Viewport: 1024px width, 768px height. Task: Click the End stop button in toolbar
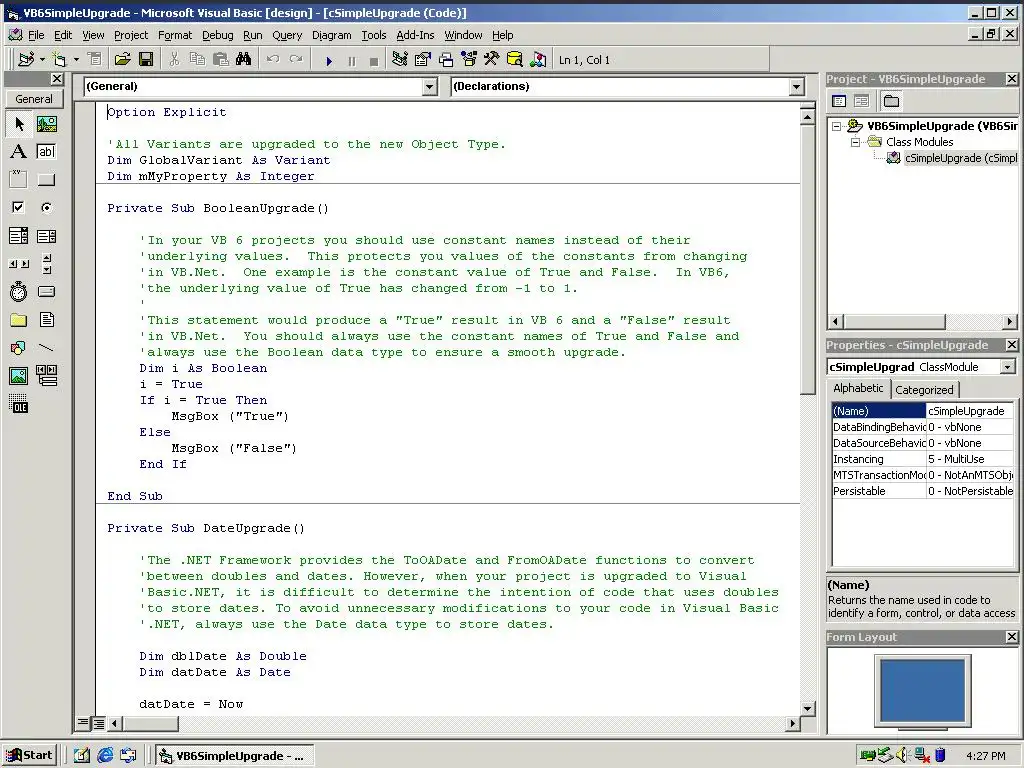coord(374,61)
